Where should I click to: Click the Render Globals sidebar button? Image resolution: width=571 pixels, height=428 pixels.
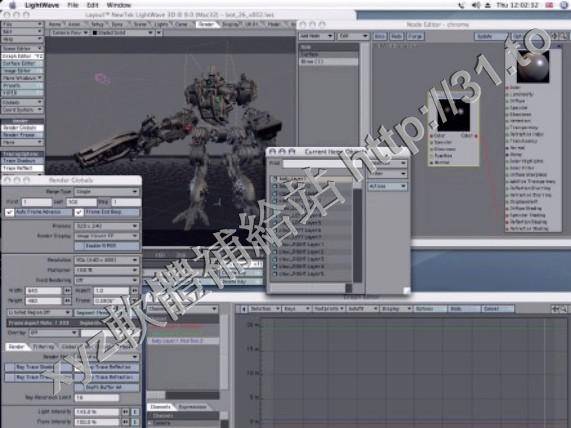(x=22, y=128)
